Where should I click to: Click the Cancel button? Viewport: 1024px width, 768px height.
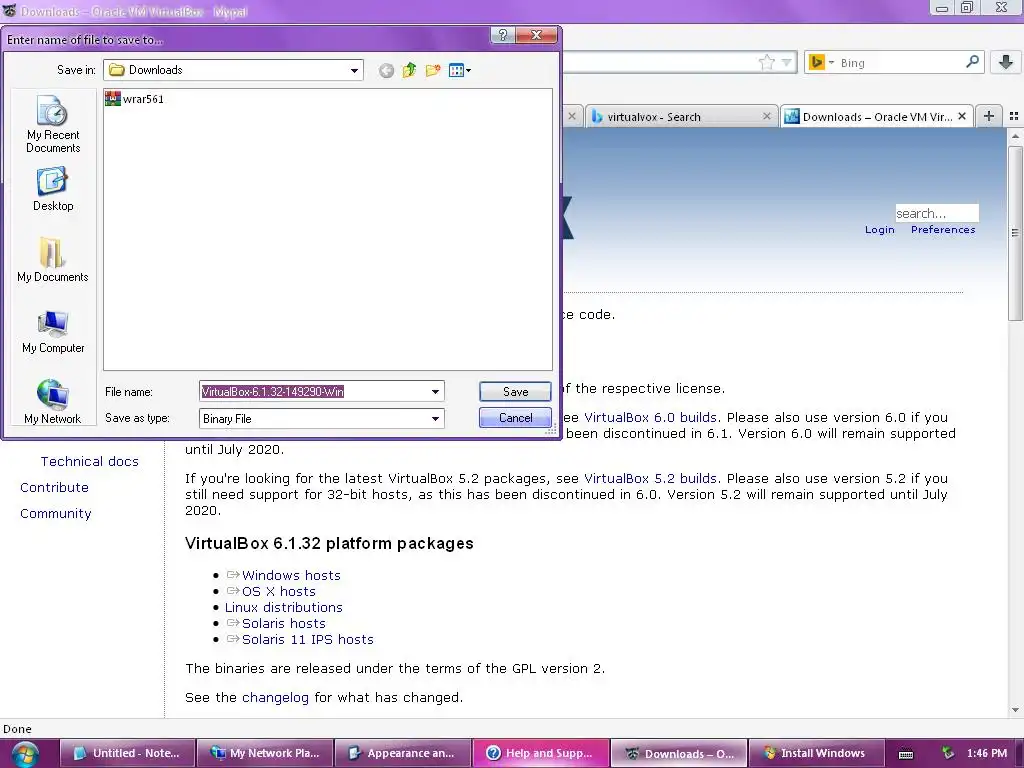pyautogui.click(x=515, y=418)
